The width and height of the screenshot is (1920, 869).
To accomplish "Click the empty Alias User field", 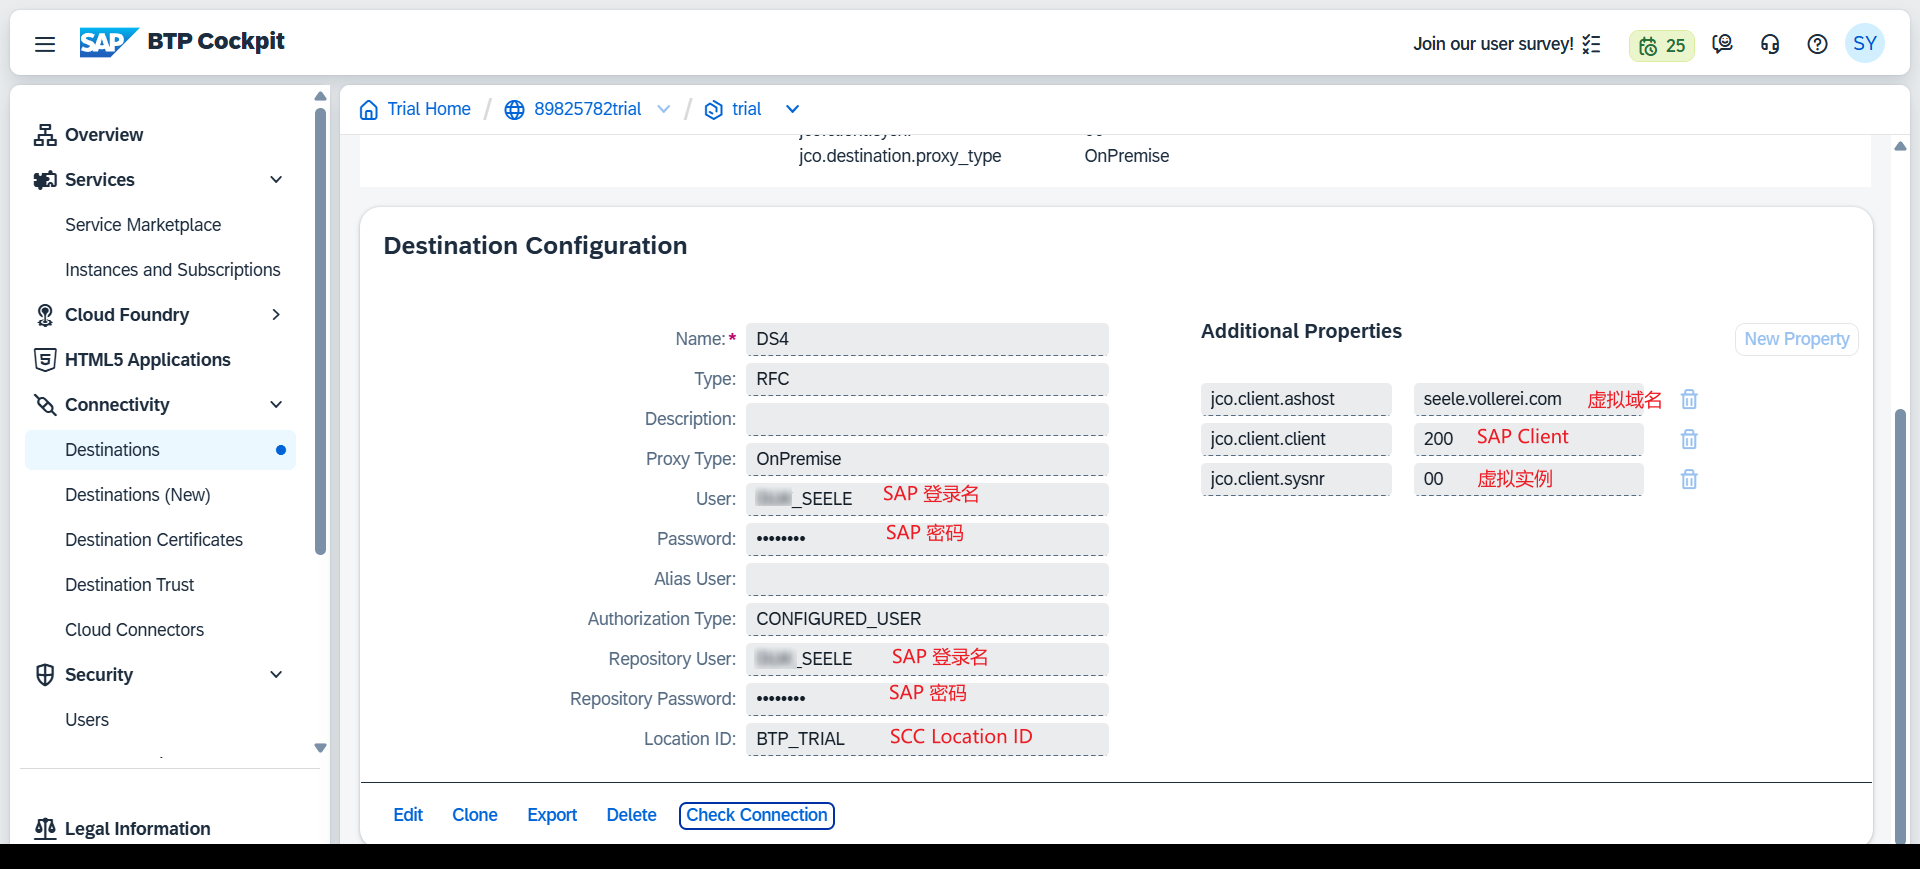I will [x=927, y=579].
